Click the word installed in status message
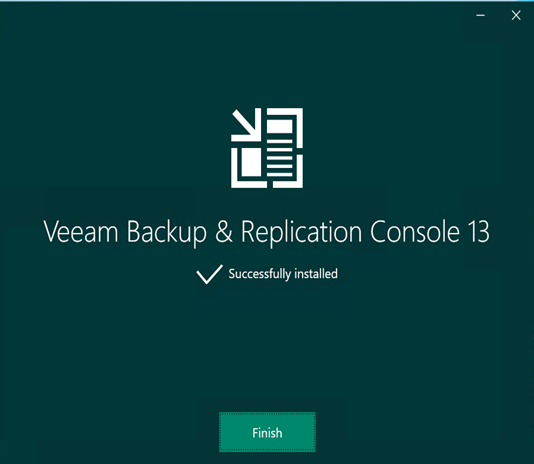The width and height of the screenshot is (534, 464). tap(316, 274)
